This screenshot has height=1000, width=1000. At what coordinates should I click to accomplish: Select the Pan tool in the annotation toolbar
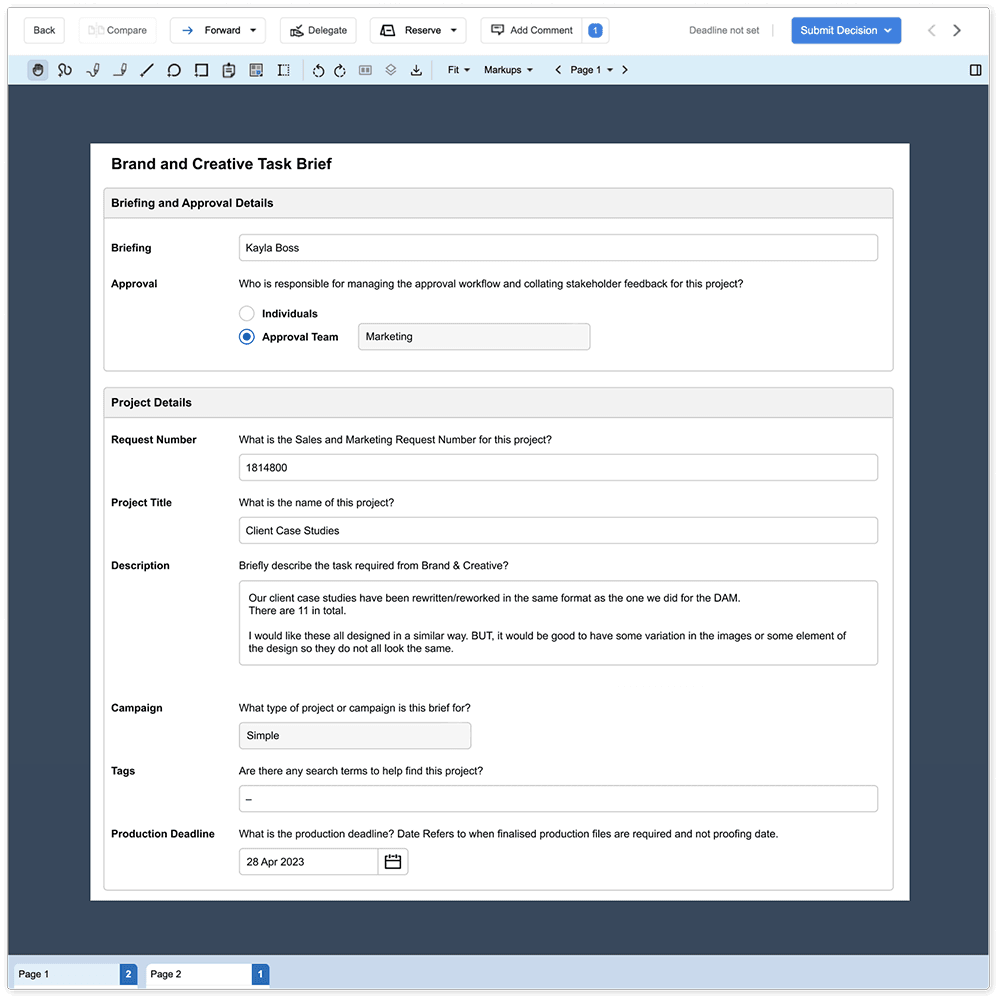pos(38,69)
